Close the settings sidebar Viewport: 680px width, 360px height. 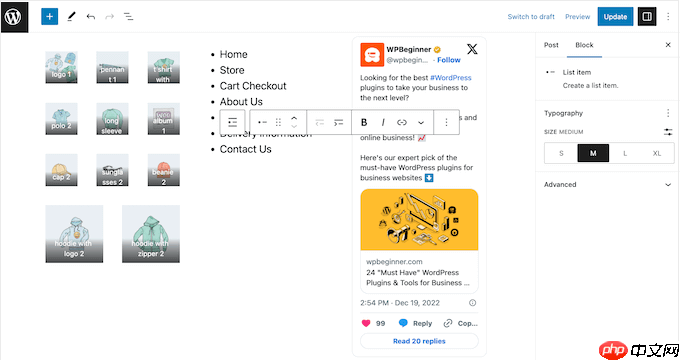click(x=668, y=45)
